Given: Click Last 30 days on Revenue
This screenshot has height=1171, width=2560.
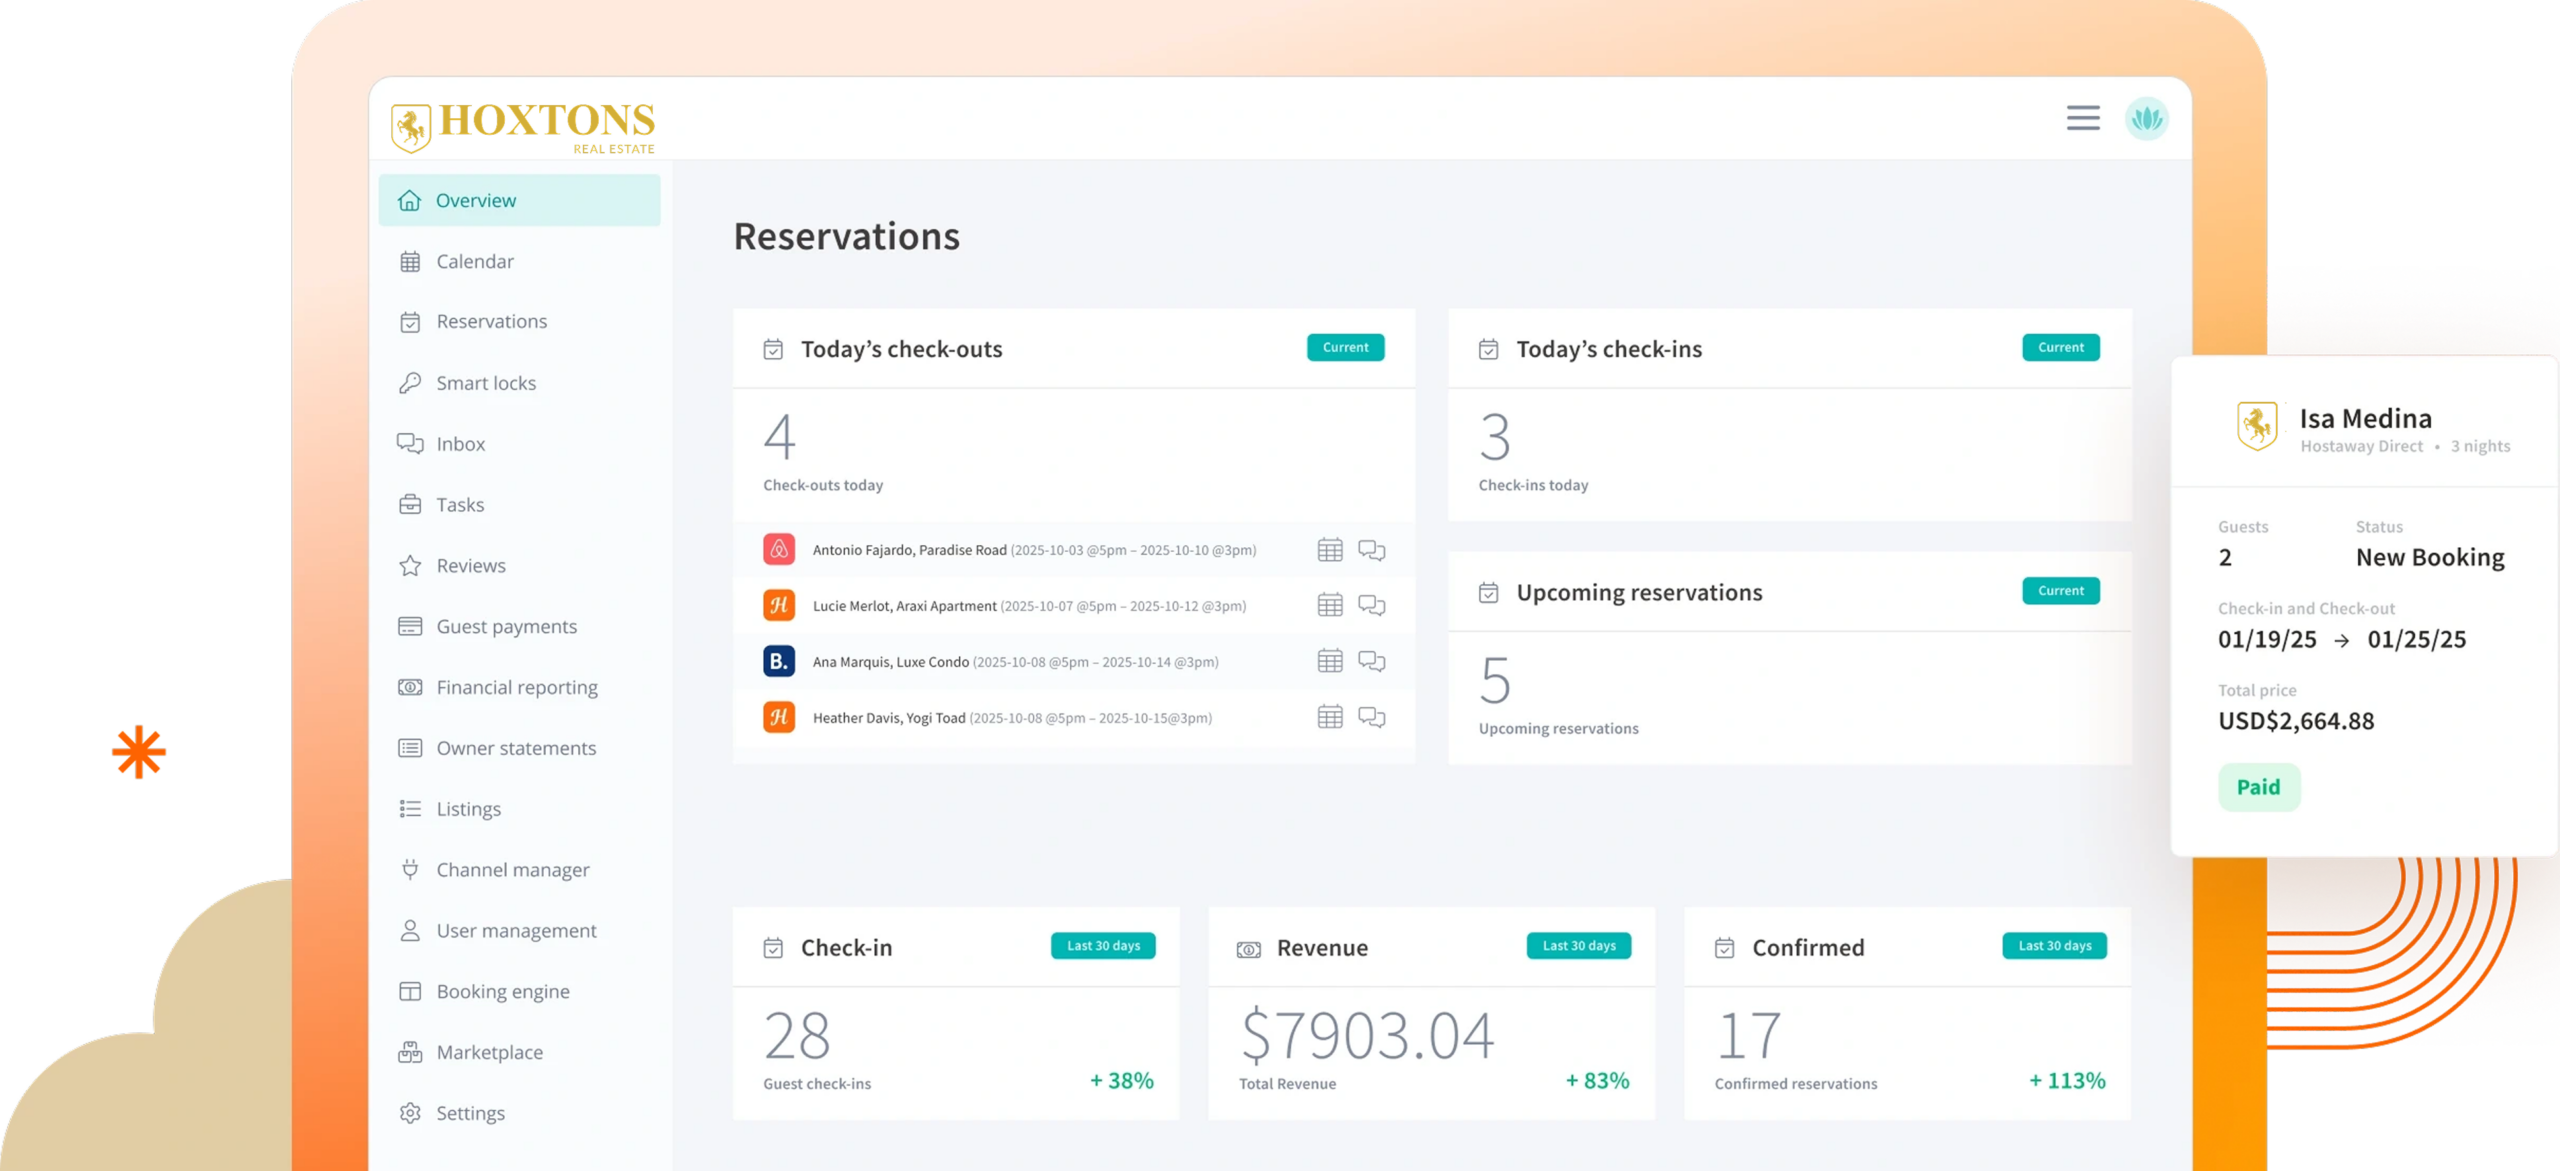Looking at the screenshot, I should point(1578,946).
